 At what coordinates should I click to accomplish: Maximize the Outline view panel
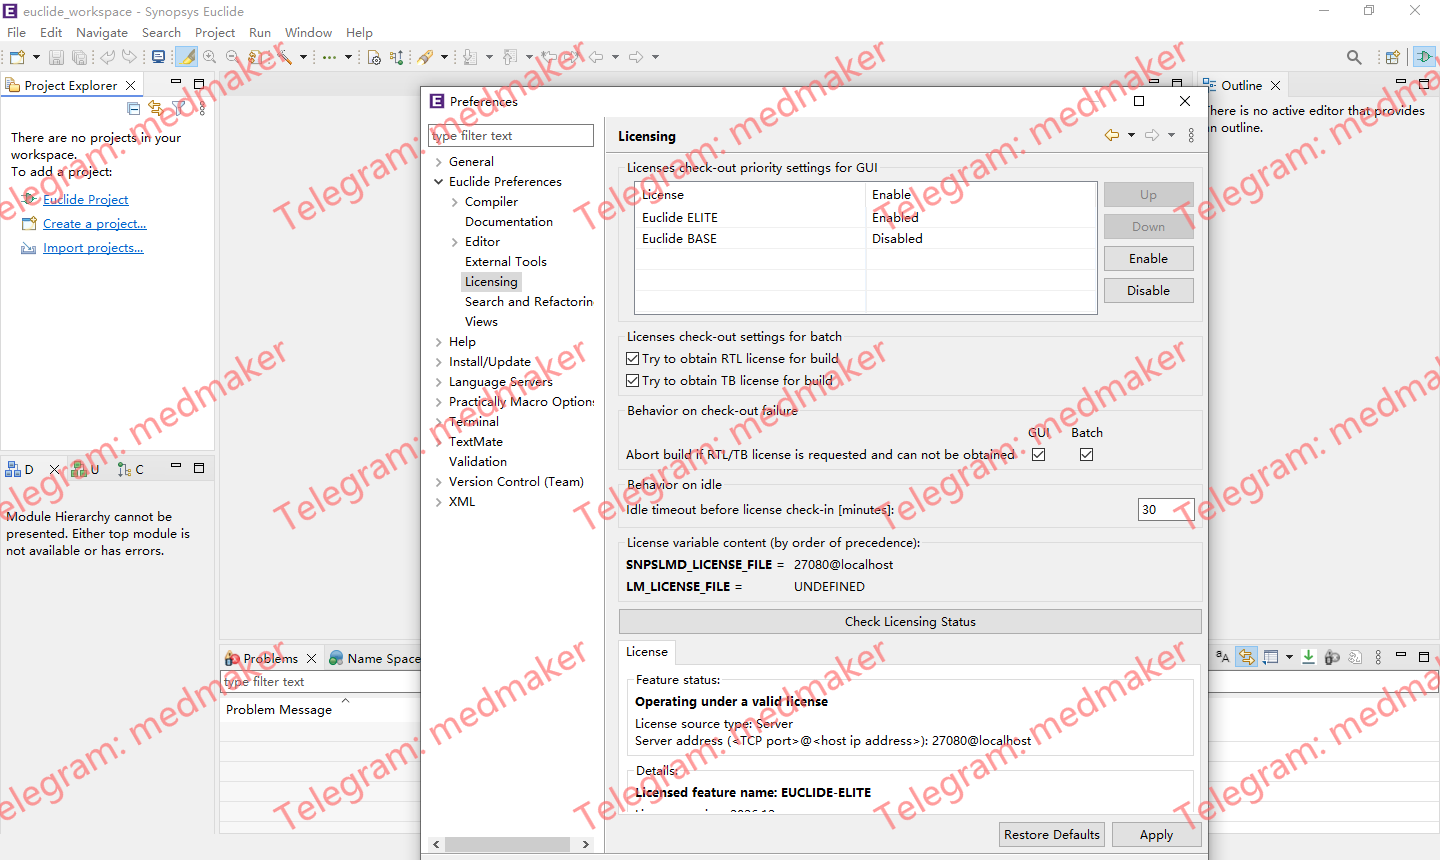click(x=1424, y=84)
